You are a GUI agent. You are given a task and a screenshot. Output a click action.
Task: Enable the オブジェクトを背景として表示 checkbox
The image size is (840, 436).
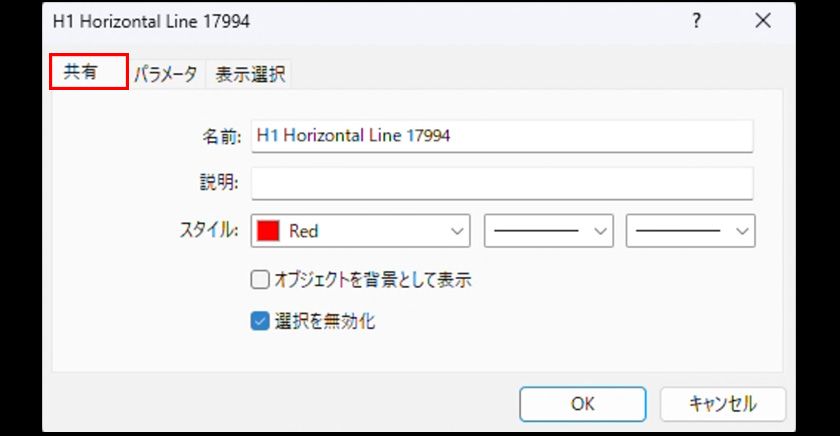(x=260, y=281)
